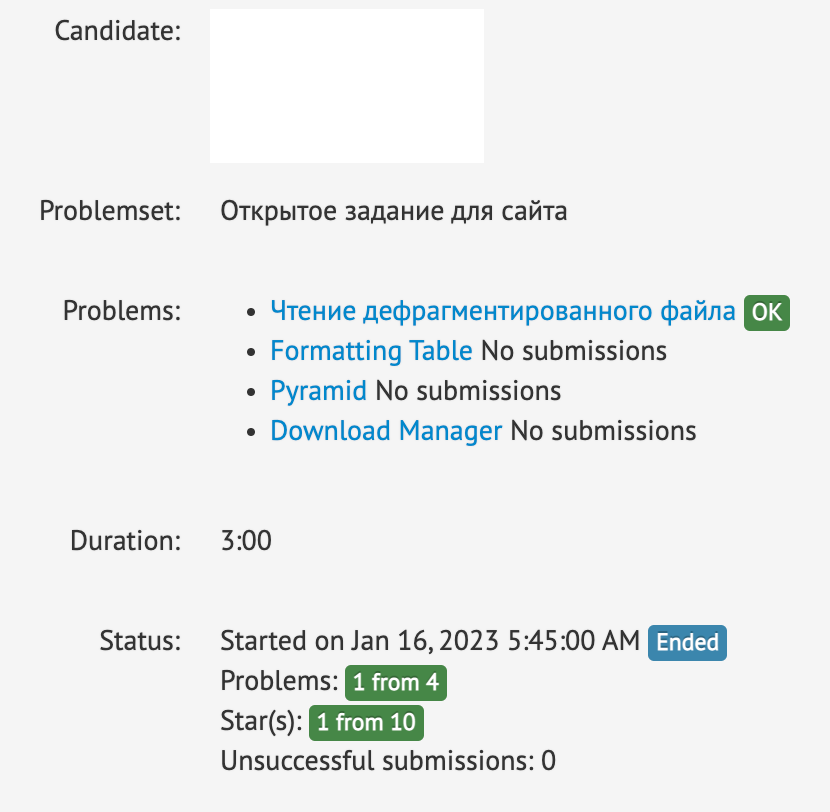The height and width of the screenshot is (812, 830).
Task: Click the blue Ended status badge
Action: (687, 642)
